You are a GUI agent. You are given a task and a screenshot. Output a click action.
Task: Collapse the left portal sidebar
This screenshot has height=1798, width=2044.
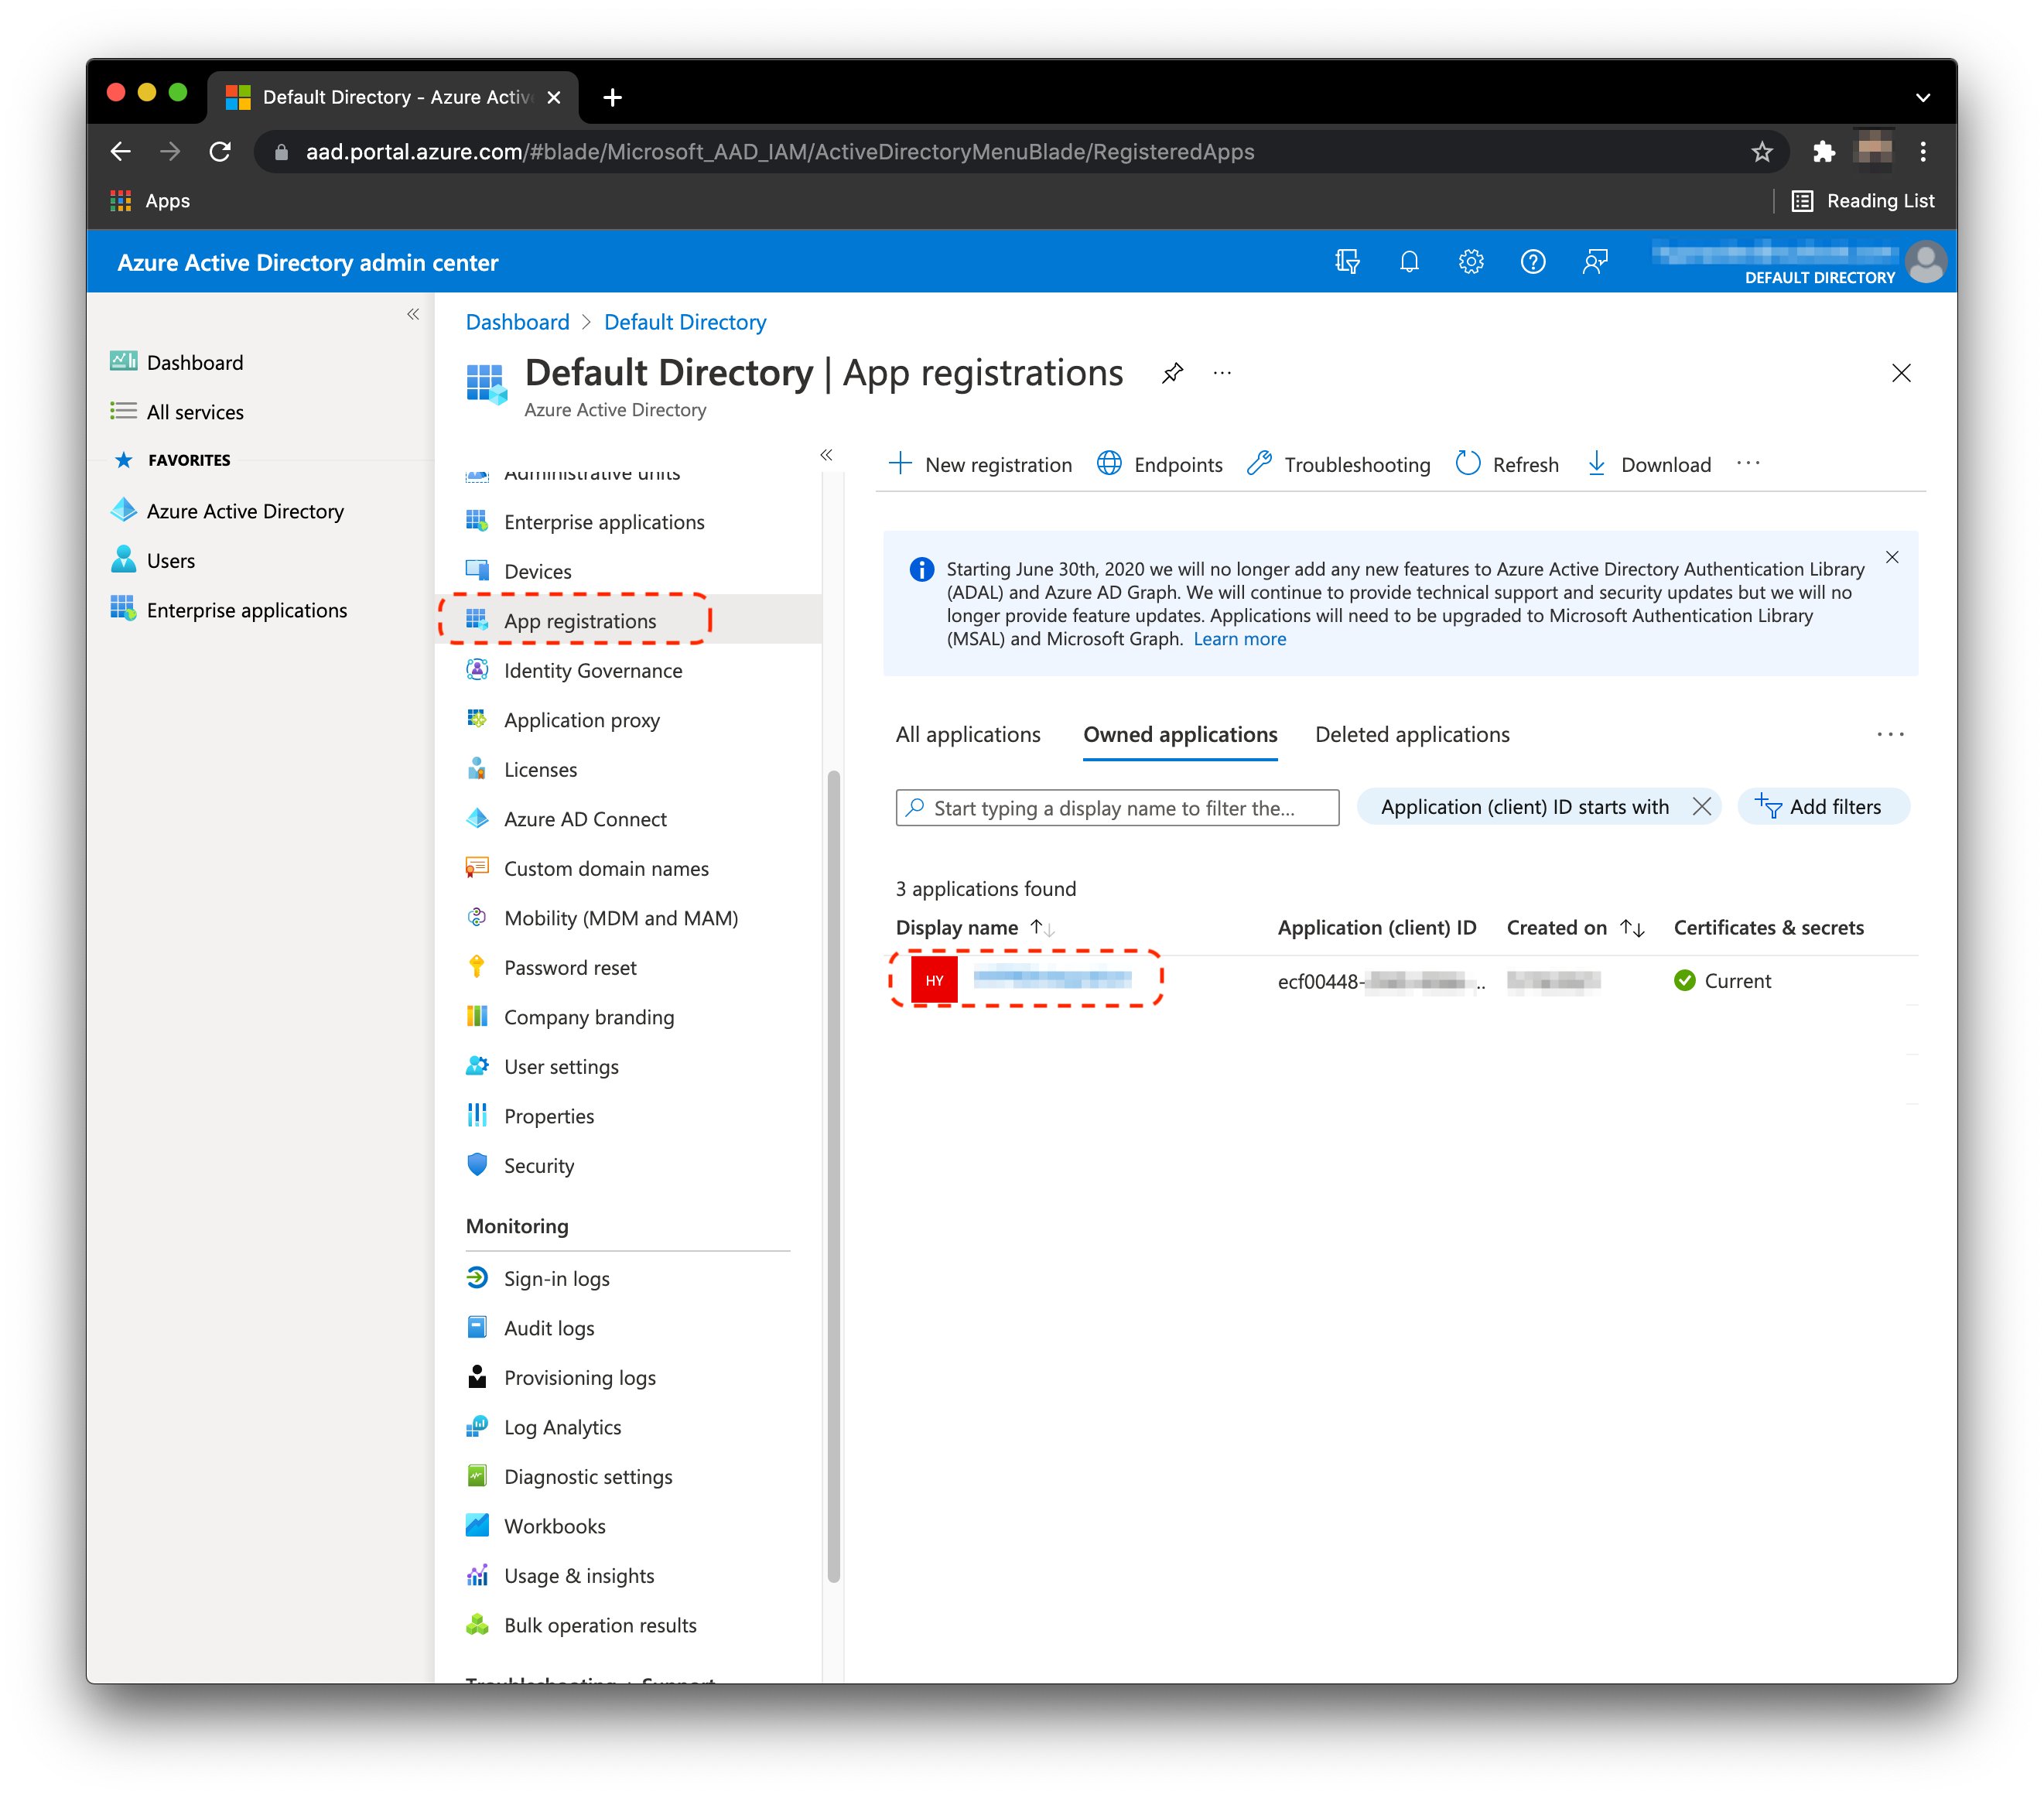413,315
